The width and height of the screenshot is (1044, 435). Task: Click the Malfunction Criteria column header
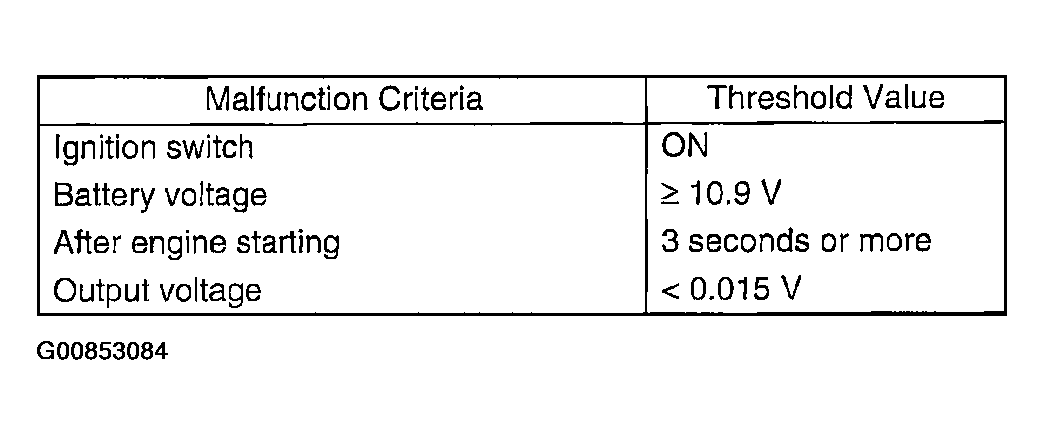[x=344, y=99]
